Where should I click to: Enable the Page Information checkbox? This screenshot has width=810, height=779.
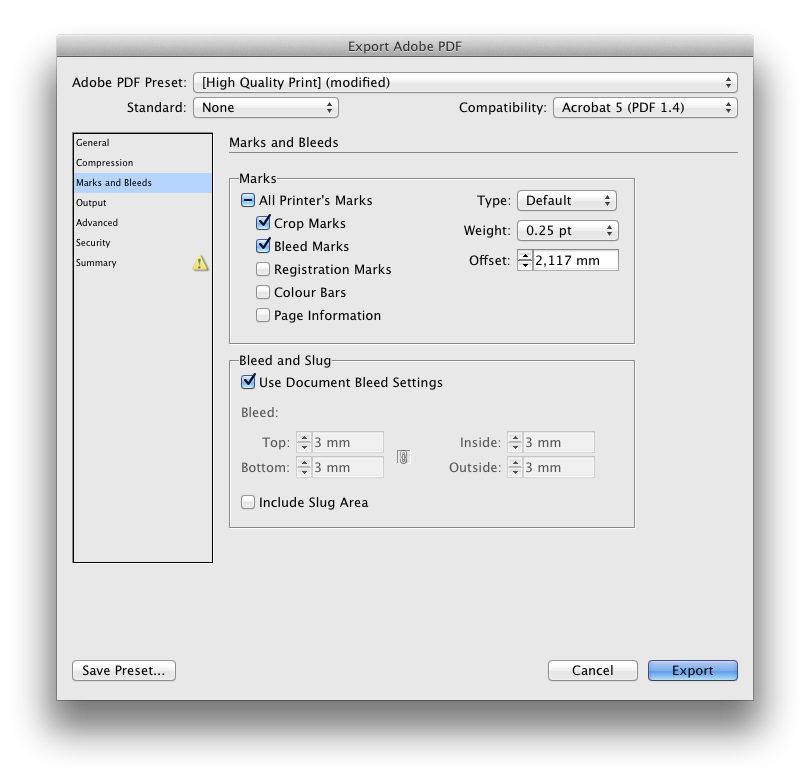click(263, 315)
